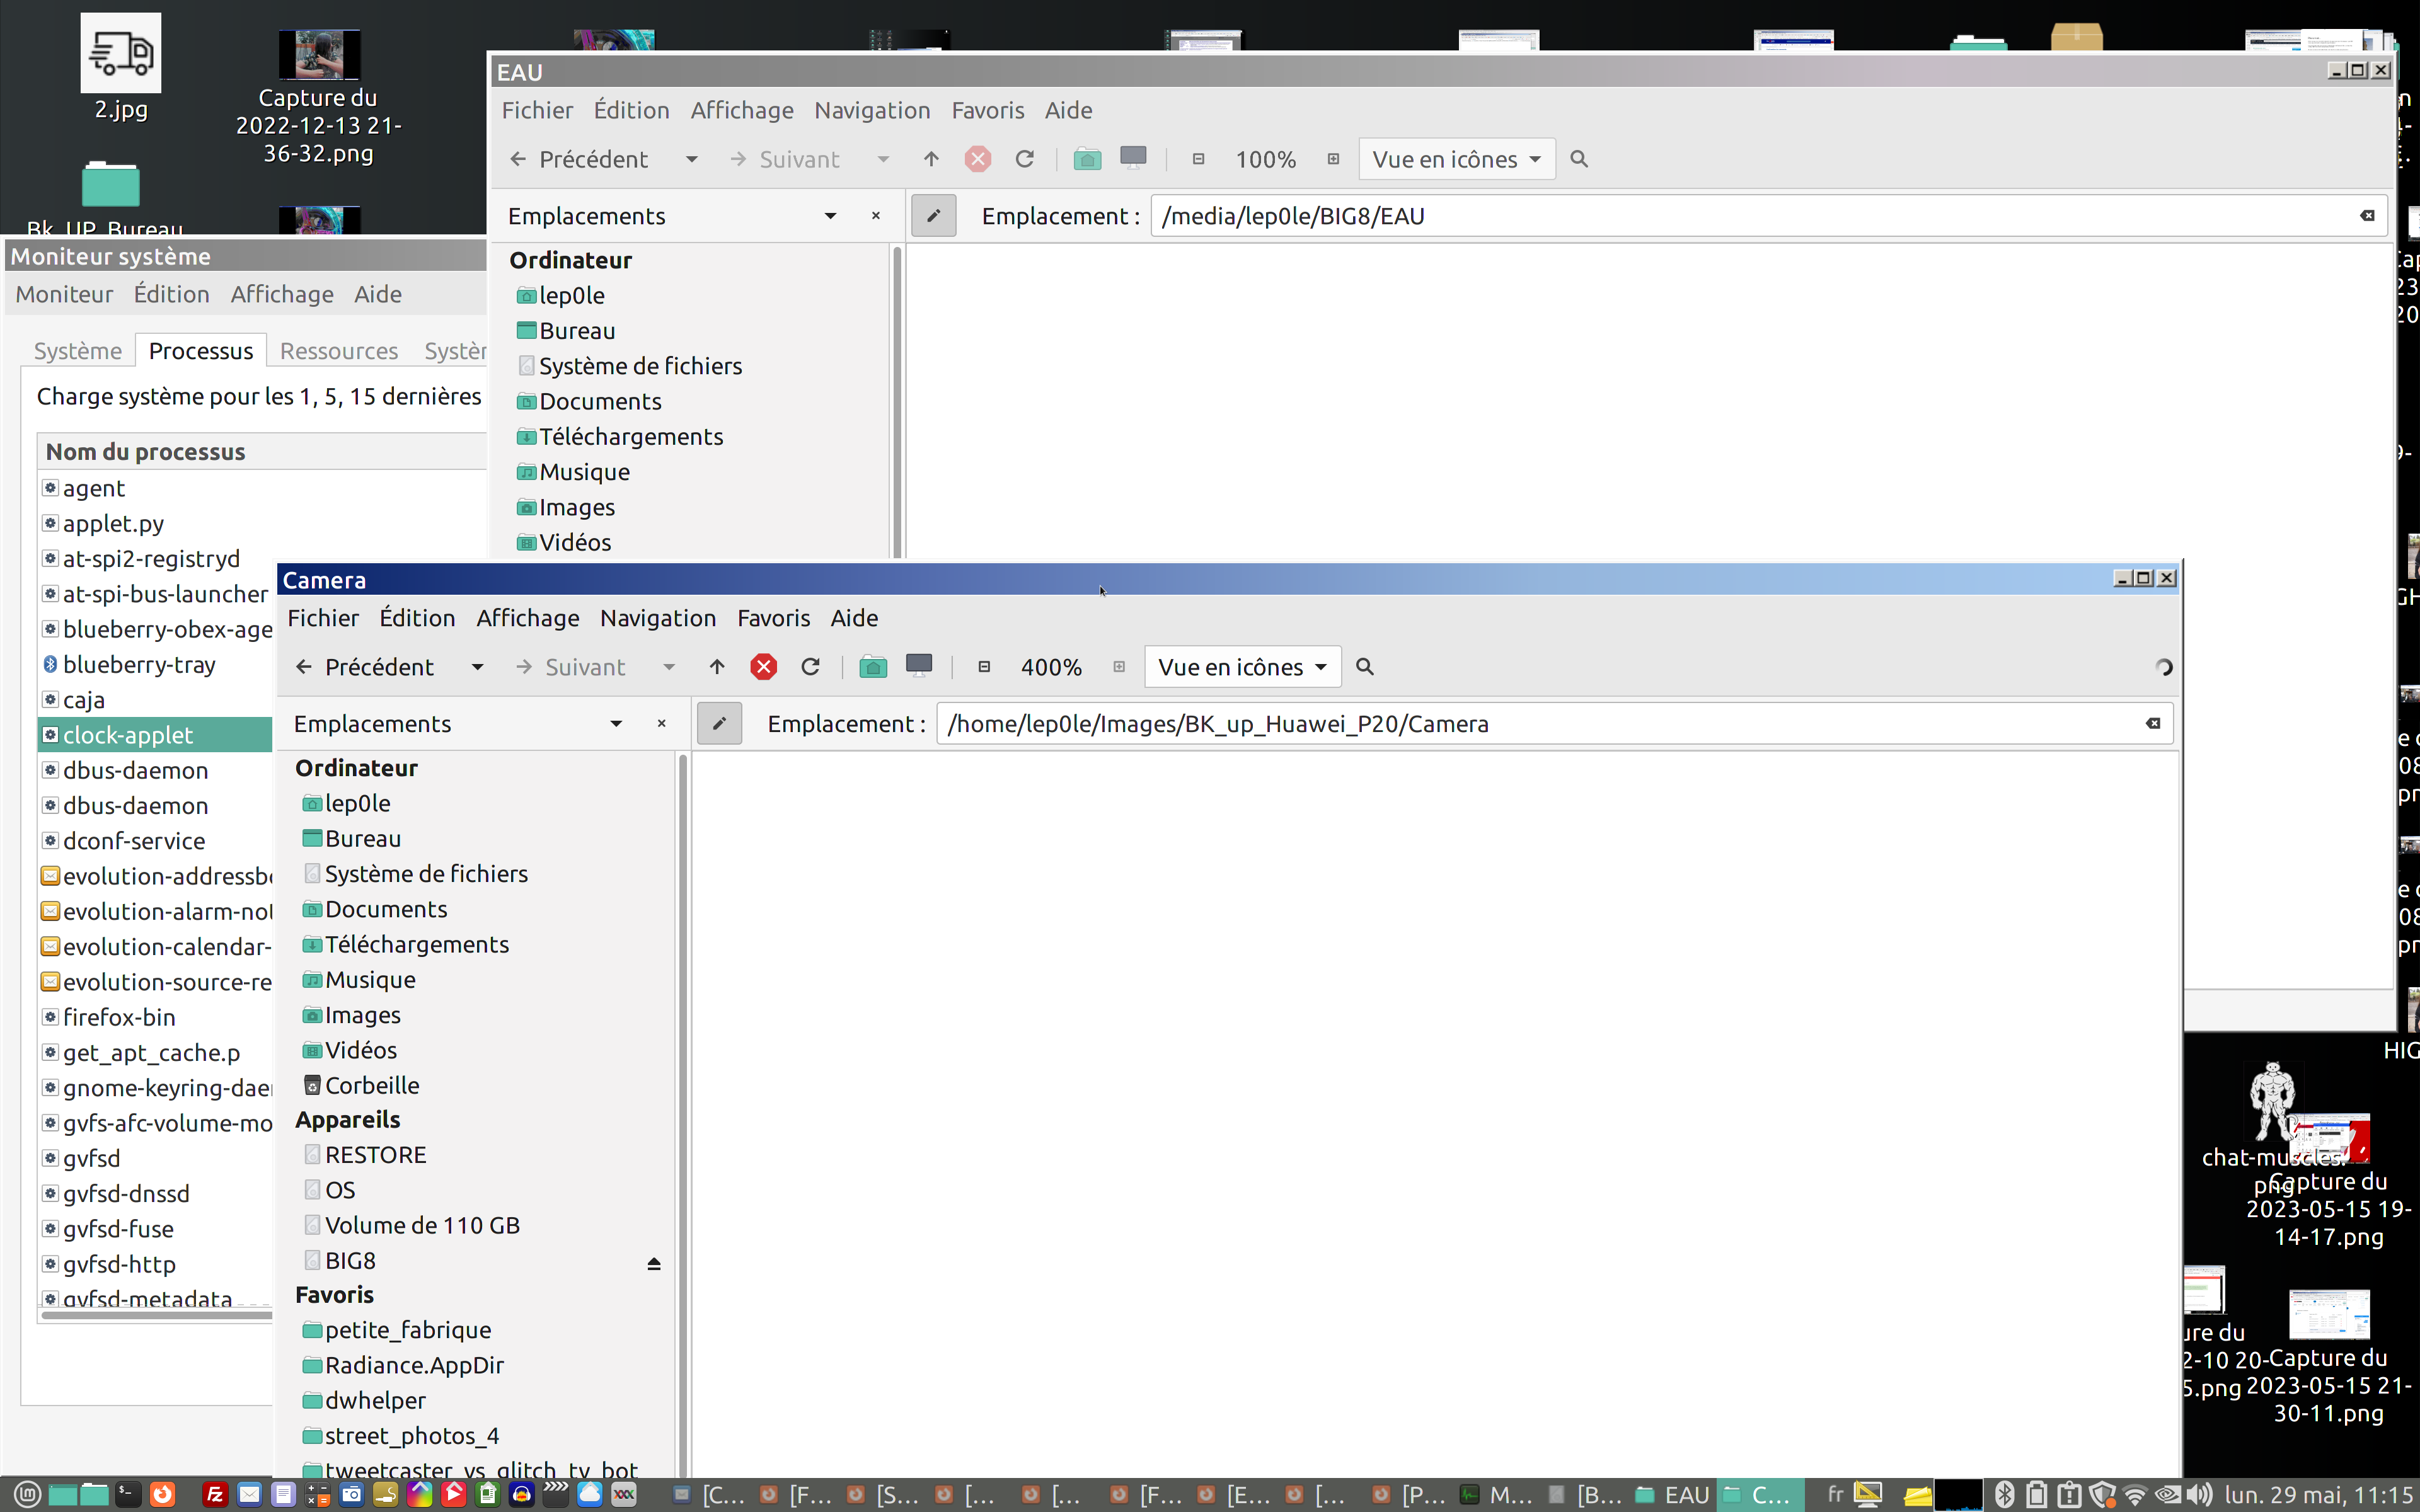Screen dimensions: 2420x1512
Task: Toggle text location edit button in Camera window
Action: point(719,723)
